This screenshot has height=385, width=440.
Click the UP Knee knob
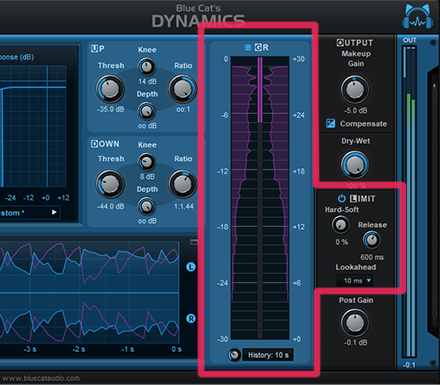coord(147,67)
